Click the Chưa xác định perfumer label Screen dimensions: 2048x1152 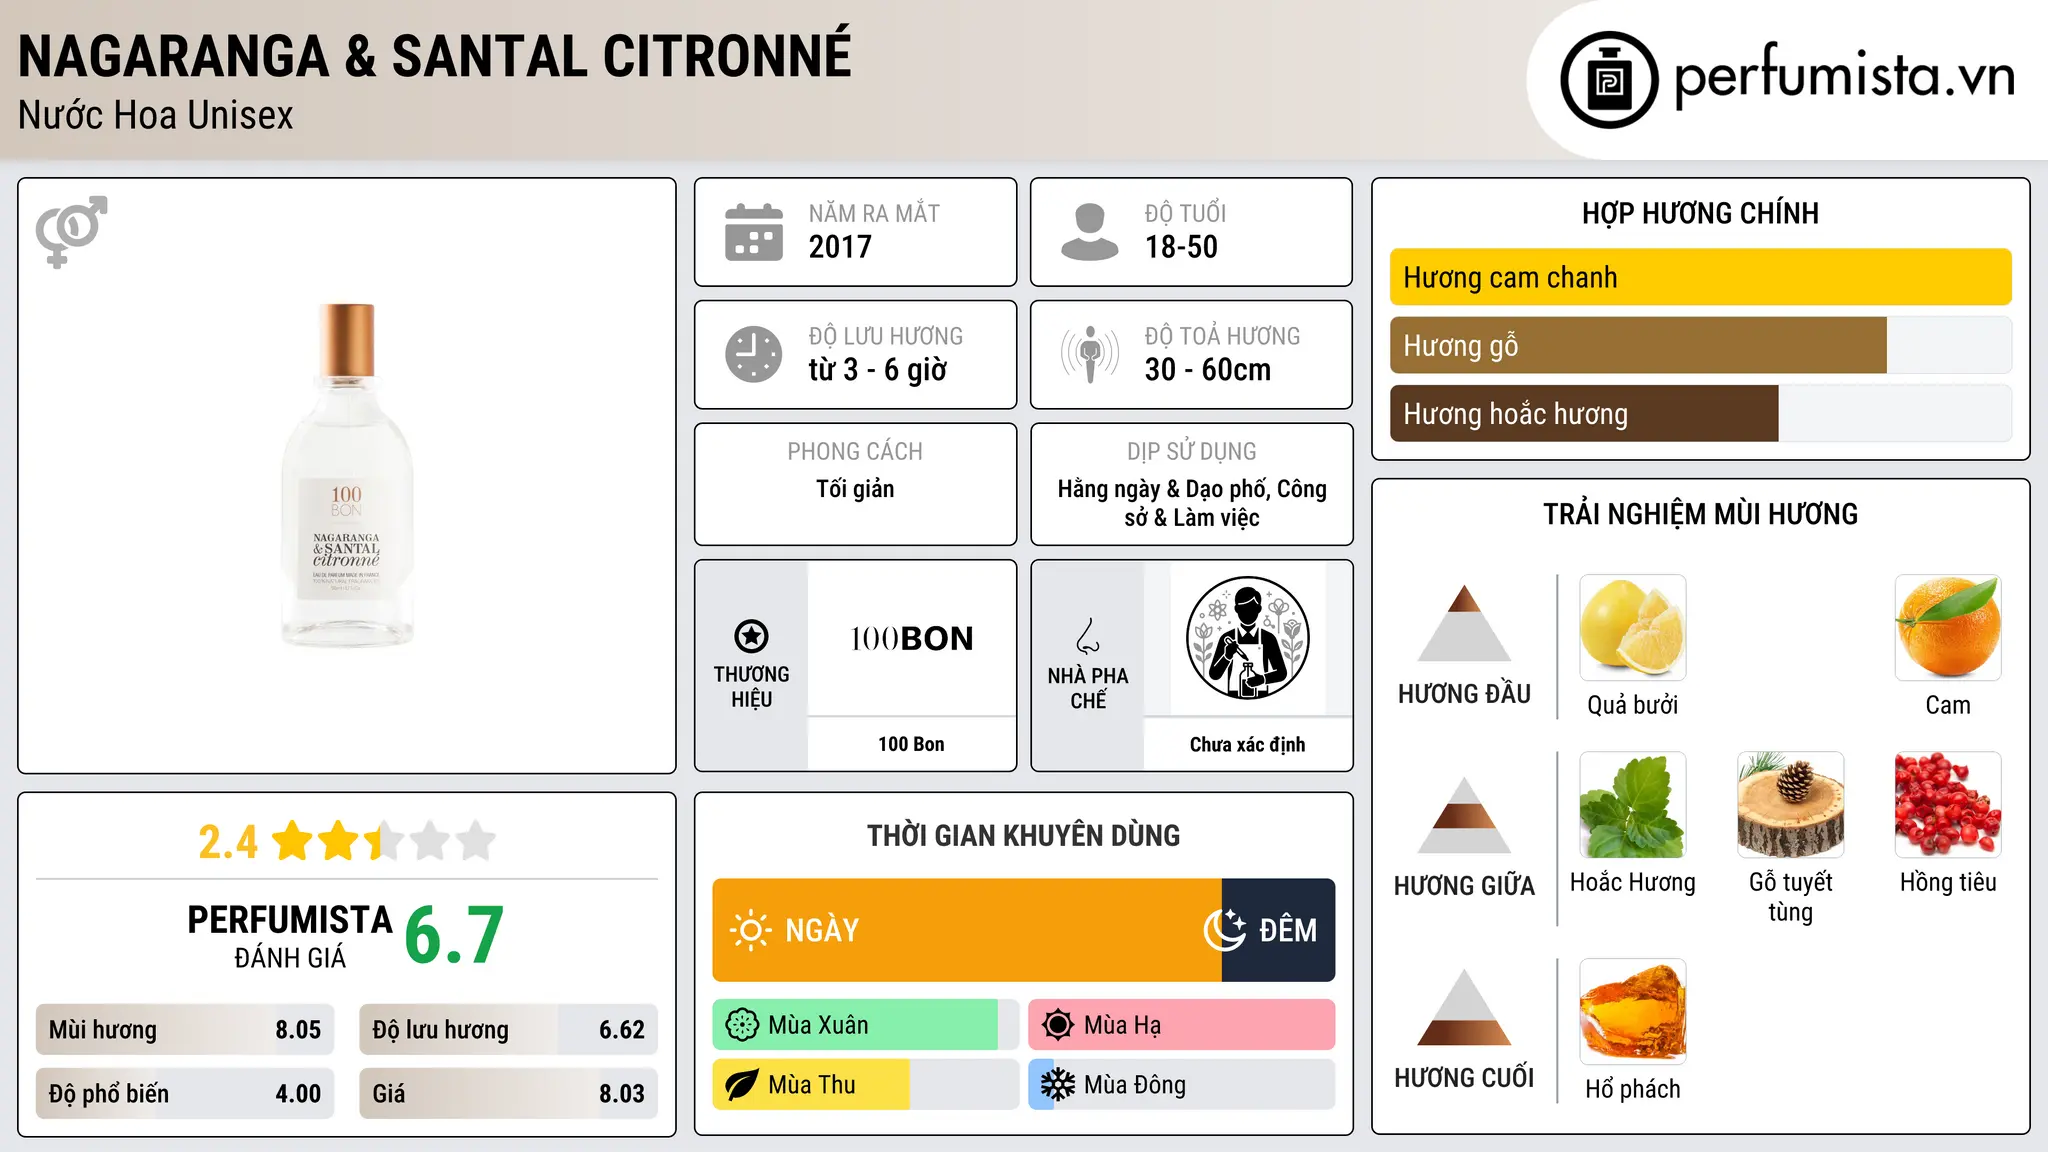coord(1247,744)
